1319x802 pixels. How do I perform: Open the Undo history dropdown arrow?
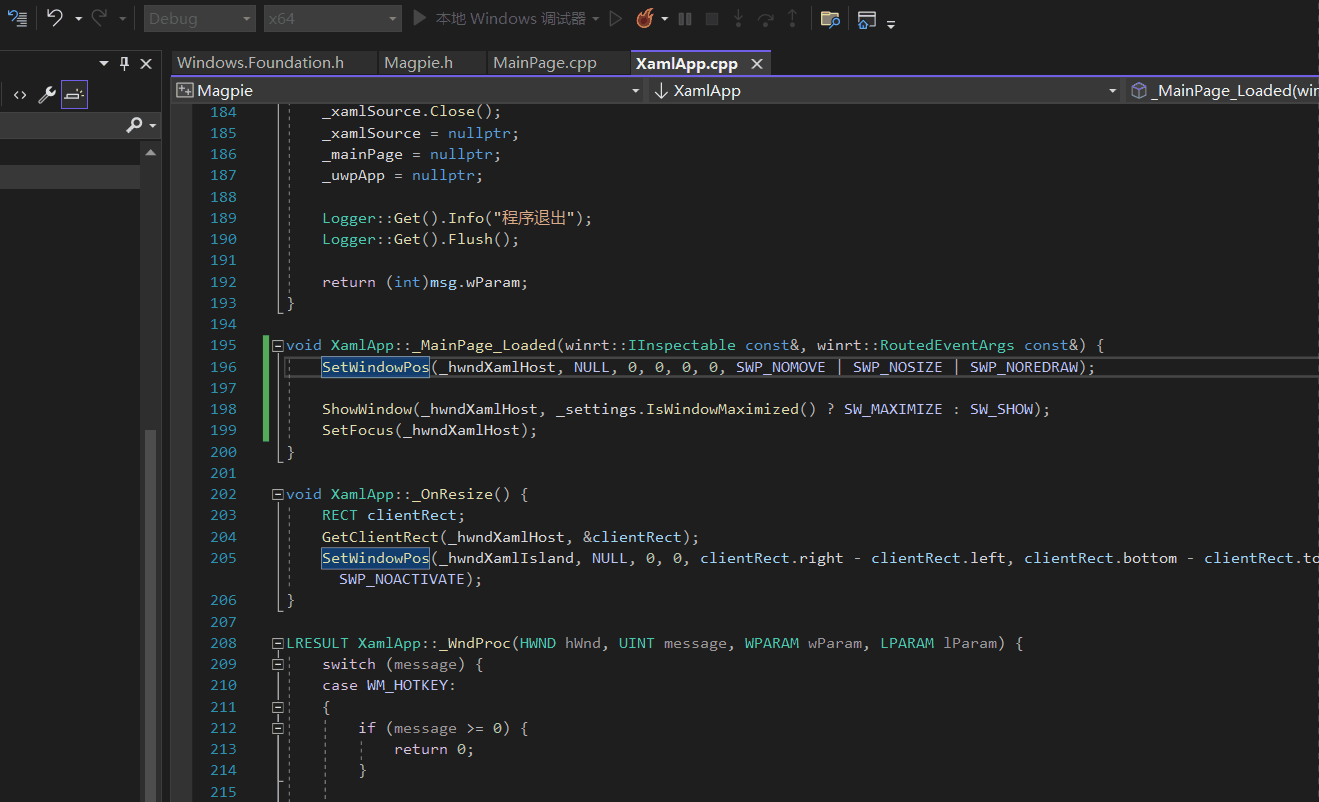coord(78,19)
